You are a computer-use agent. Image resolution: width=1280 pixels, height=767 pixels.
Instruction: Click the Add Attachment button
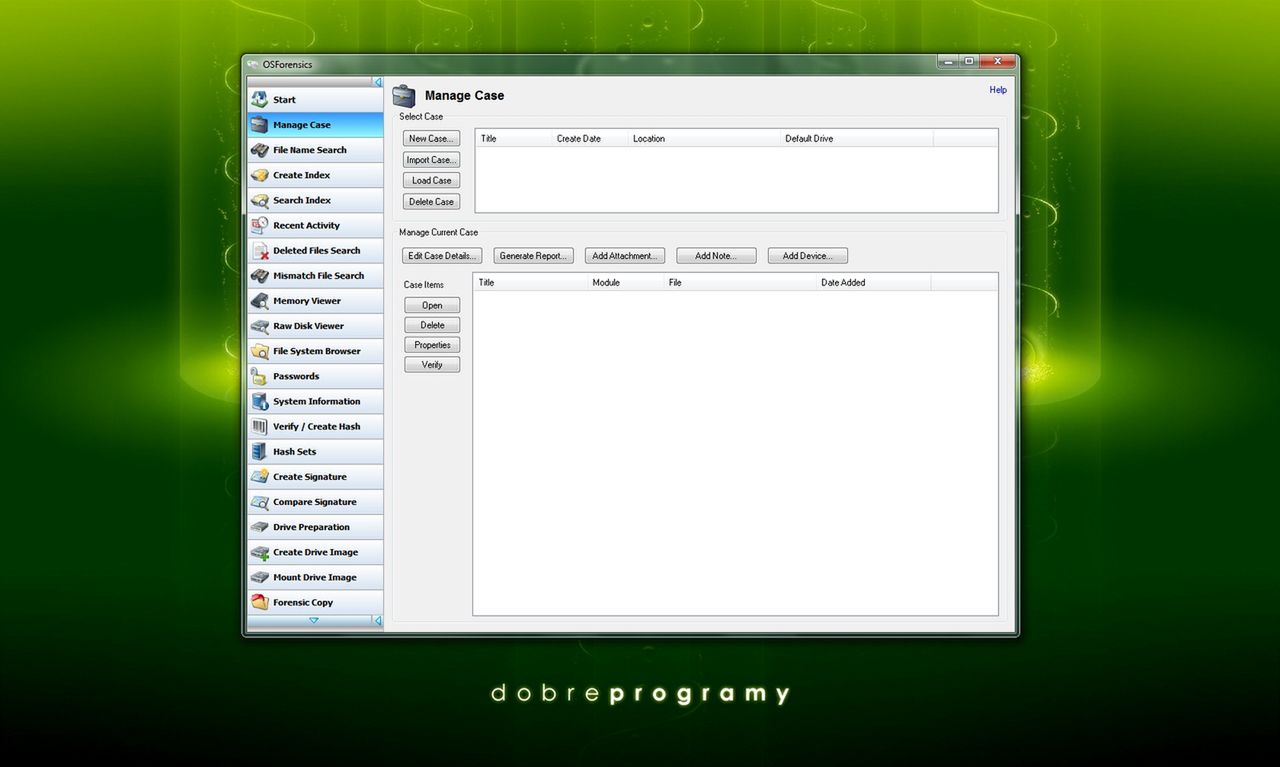(x=625, y=256)
